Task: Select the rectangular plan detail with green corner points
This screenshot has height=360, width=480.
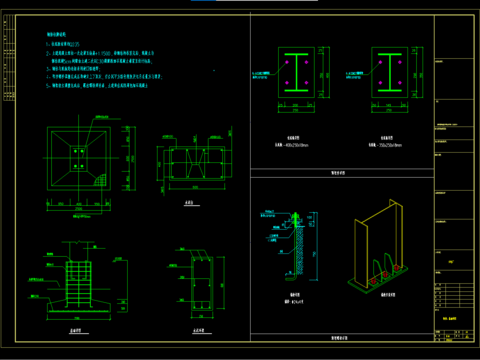Action: [x=197, y=163]
